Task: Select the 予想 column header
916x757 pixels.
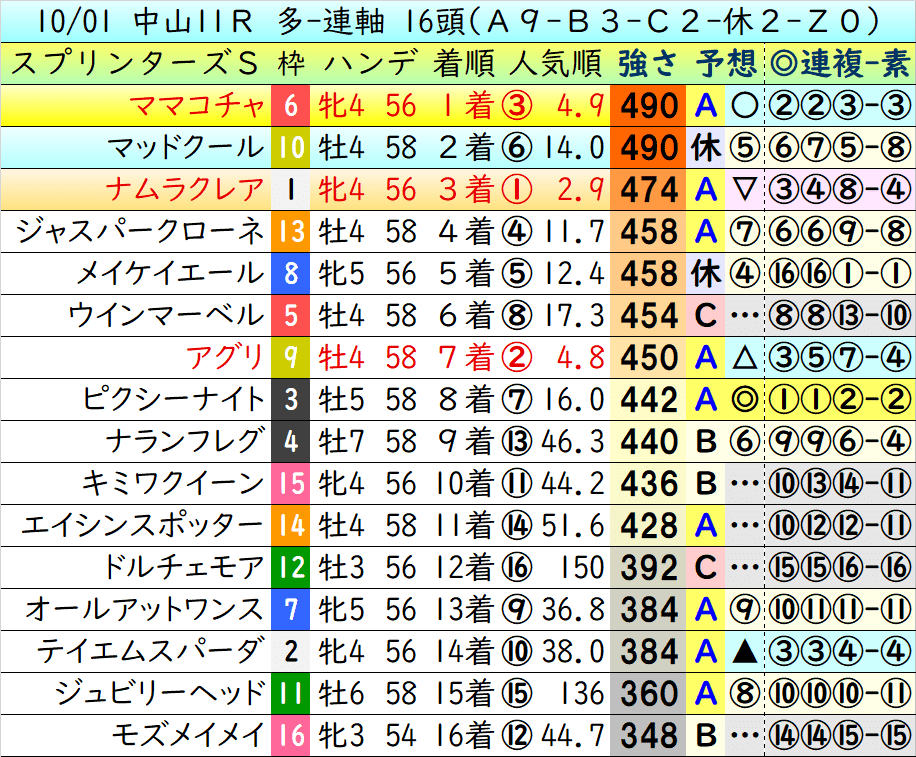Action: (x=726, y=63)
